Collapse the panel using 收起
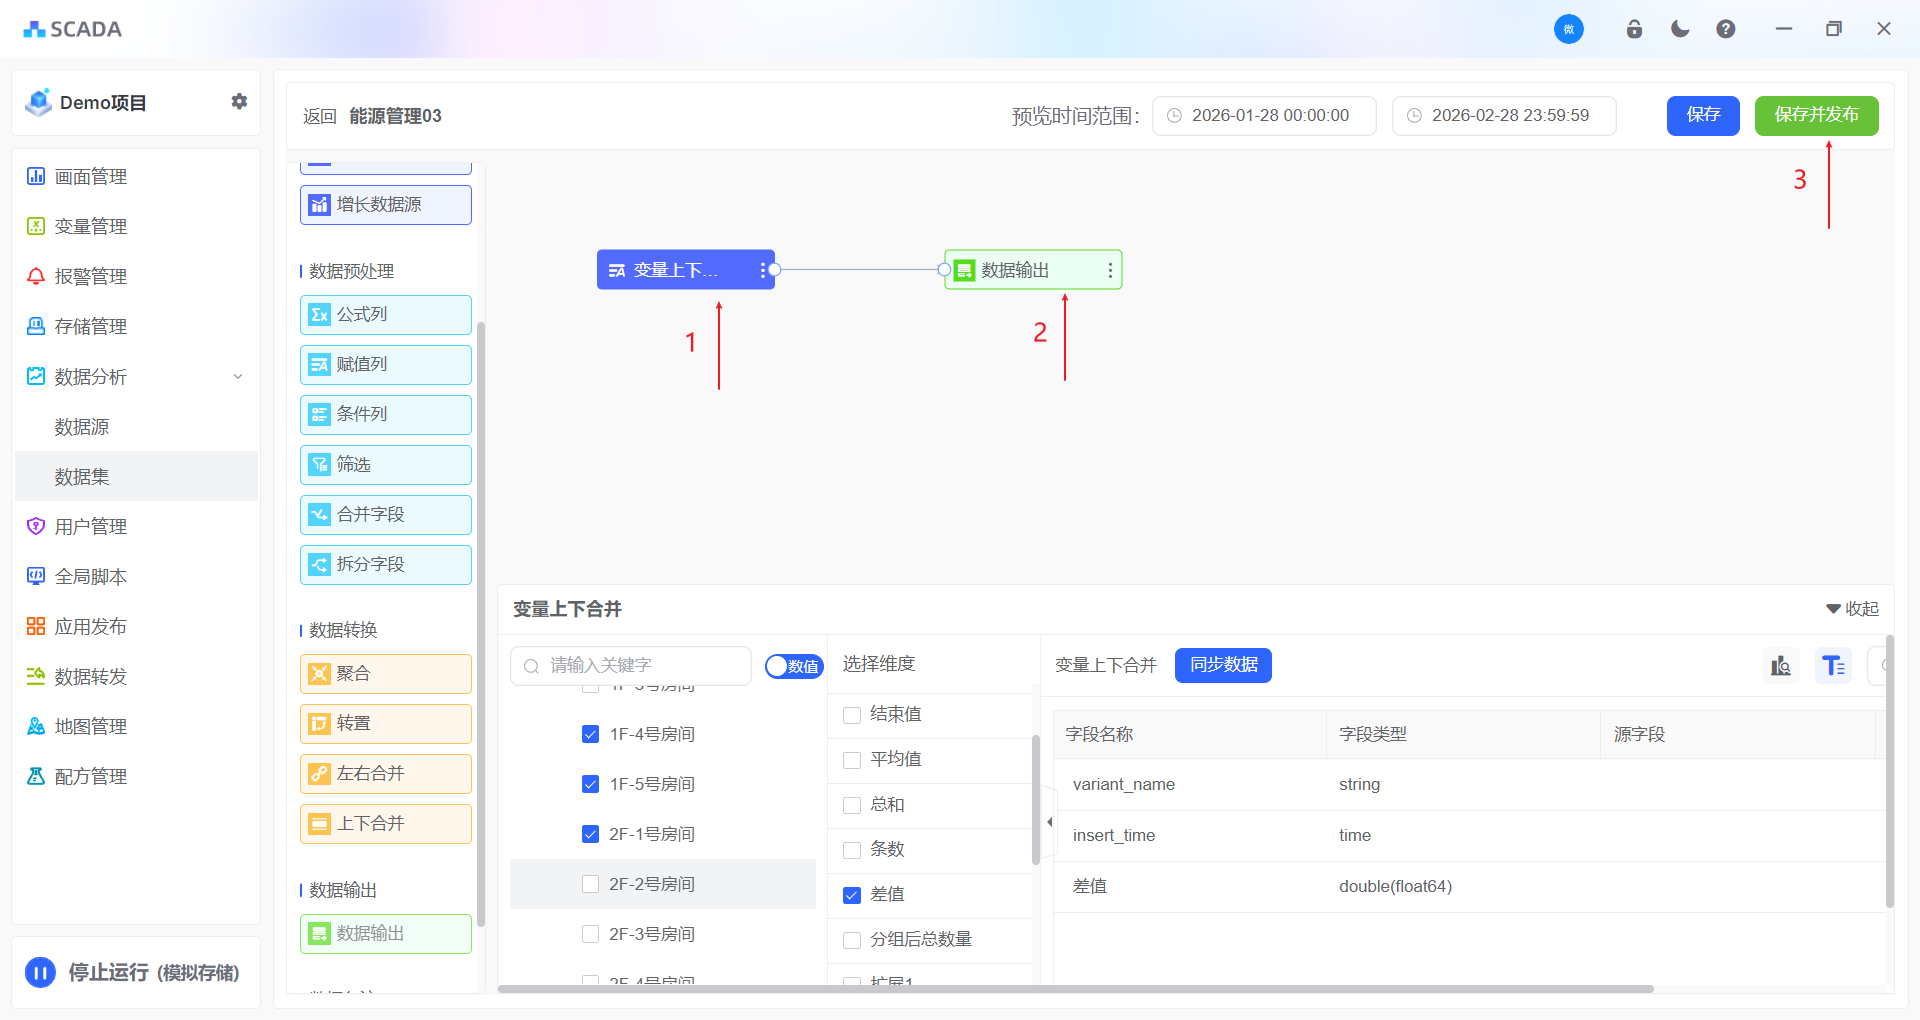This screenshot has height=1020, width=1920. coord(1852,609)
